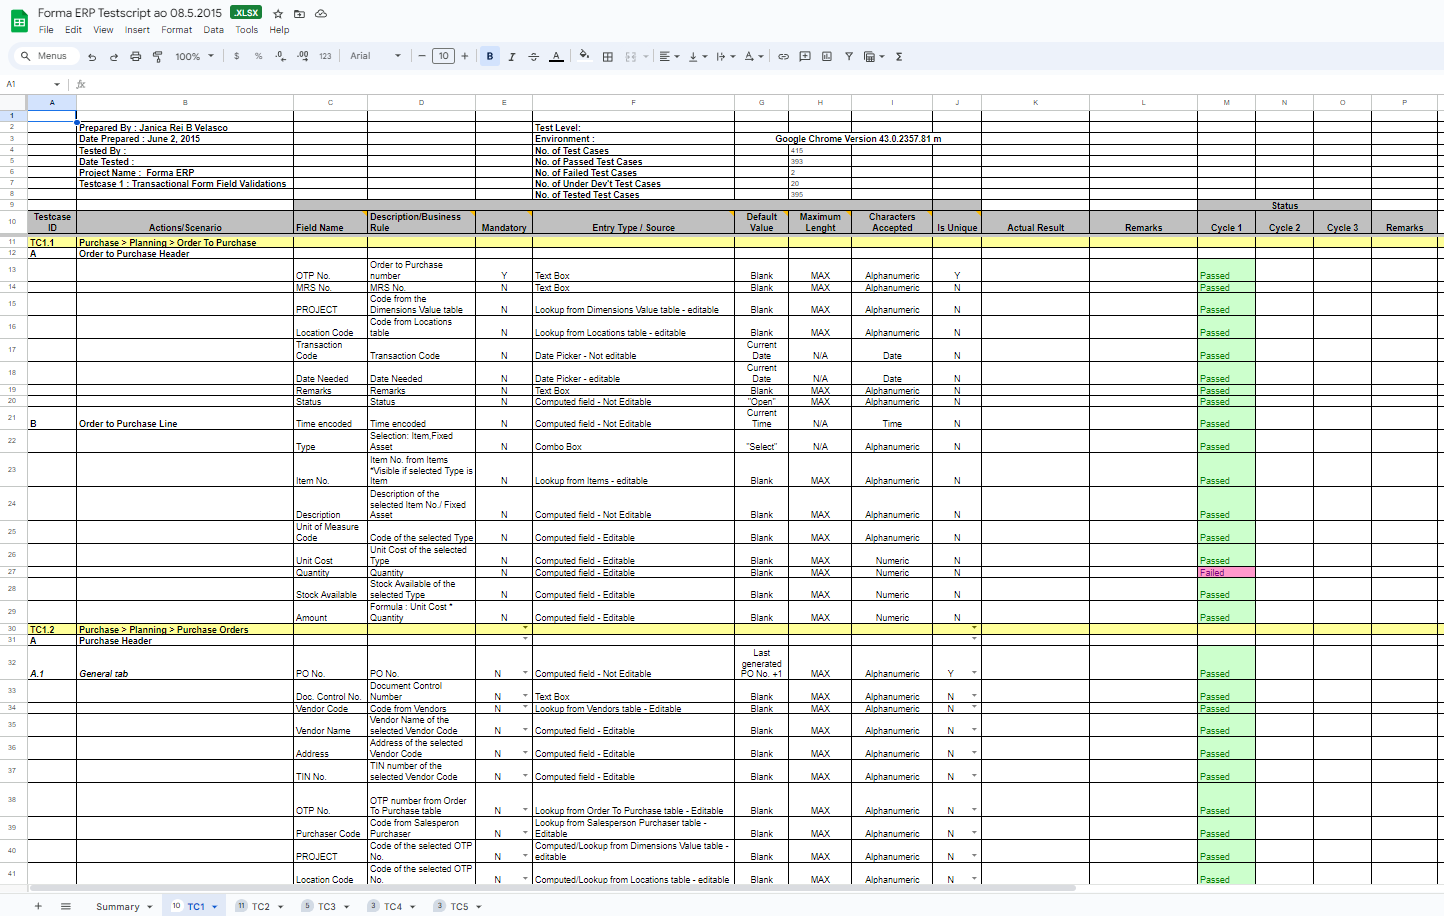Viewport: 1444px width, 916px height.
Task: Open the text wrapping dropdown
Action: coord(726,57)
